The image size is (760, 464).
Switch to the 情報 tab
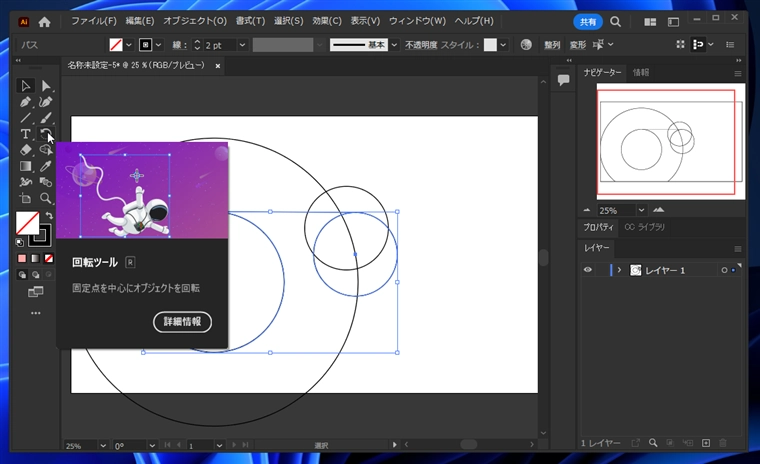tap(641, 73)
